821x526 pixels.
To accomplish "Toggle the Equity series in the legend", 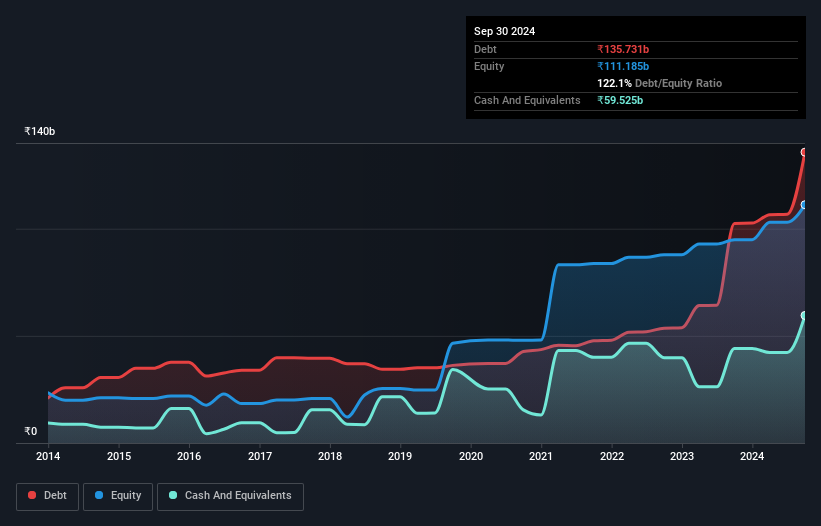I will tap(118, 496).
